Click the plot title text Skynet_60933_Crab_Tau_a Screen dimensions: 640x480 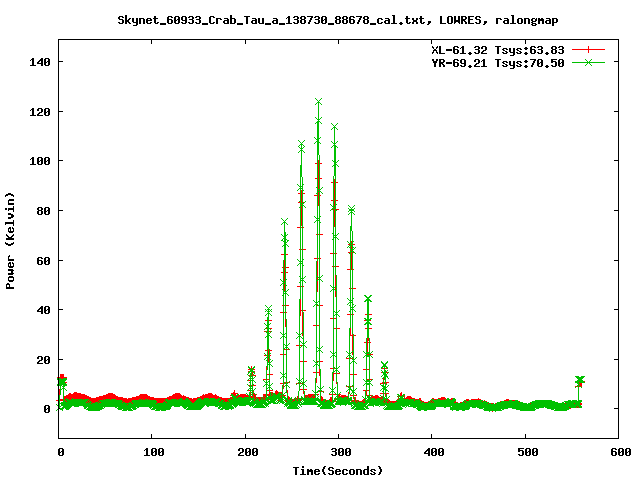pos(198,20)
